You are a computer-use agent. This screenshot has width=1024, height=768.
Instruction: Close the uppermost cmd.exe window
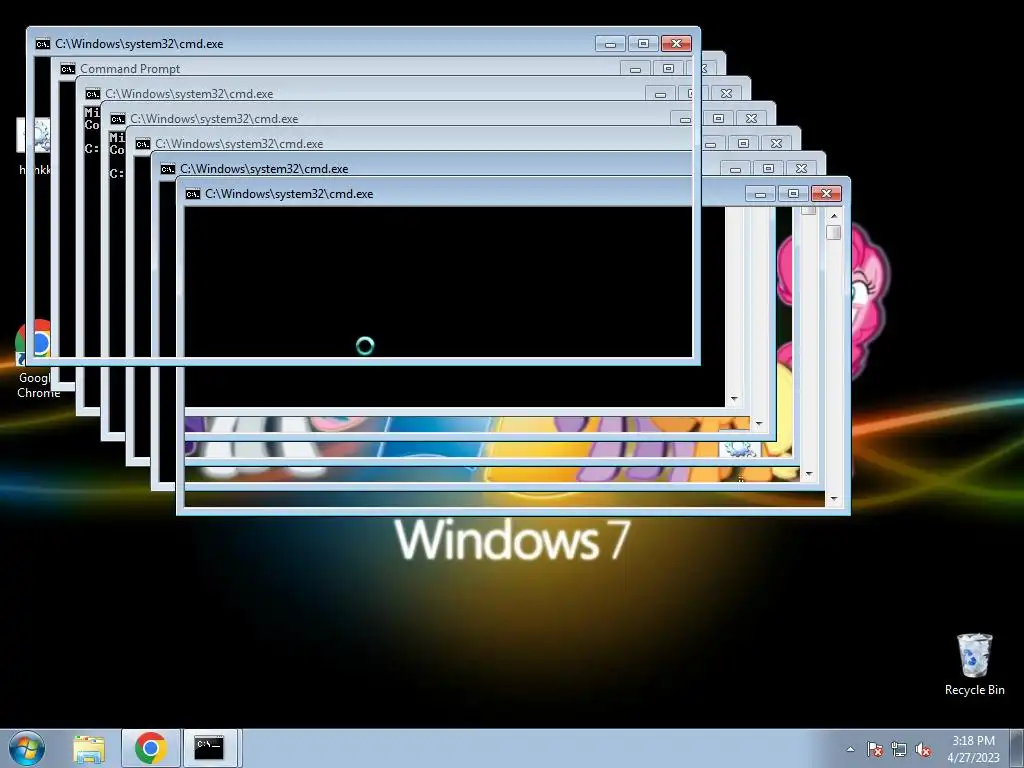tap(677, 43)
